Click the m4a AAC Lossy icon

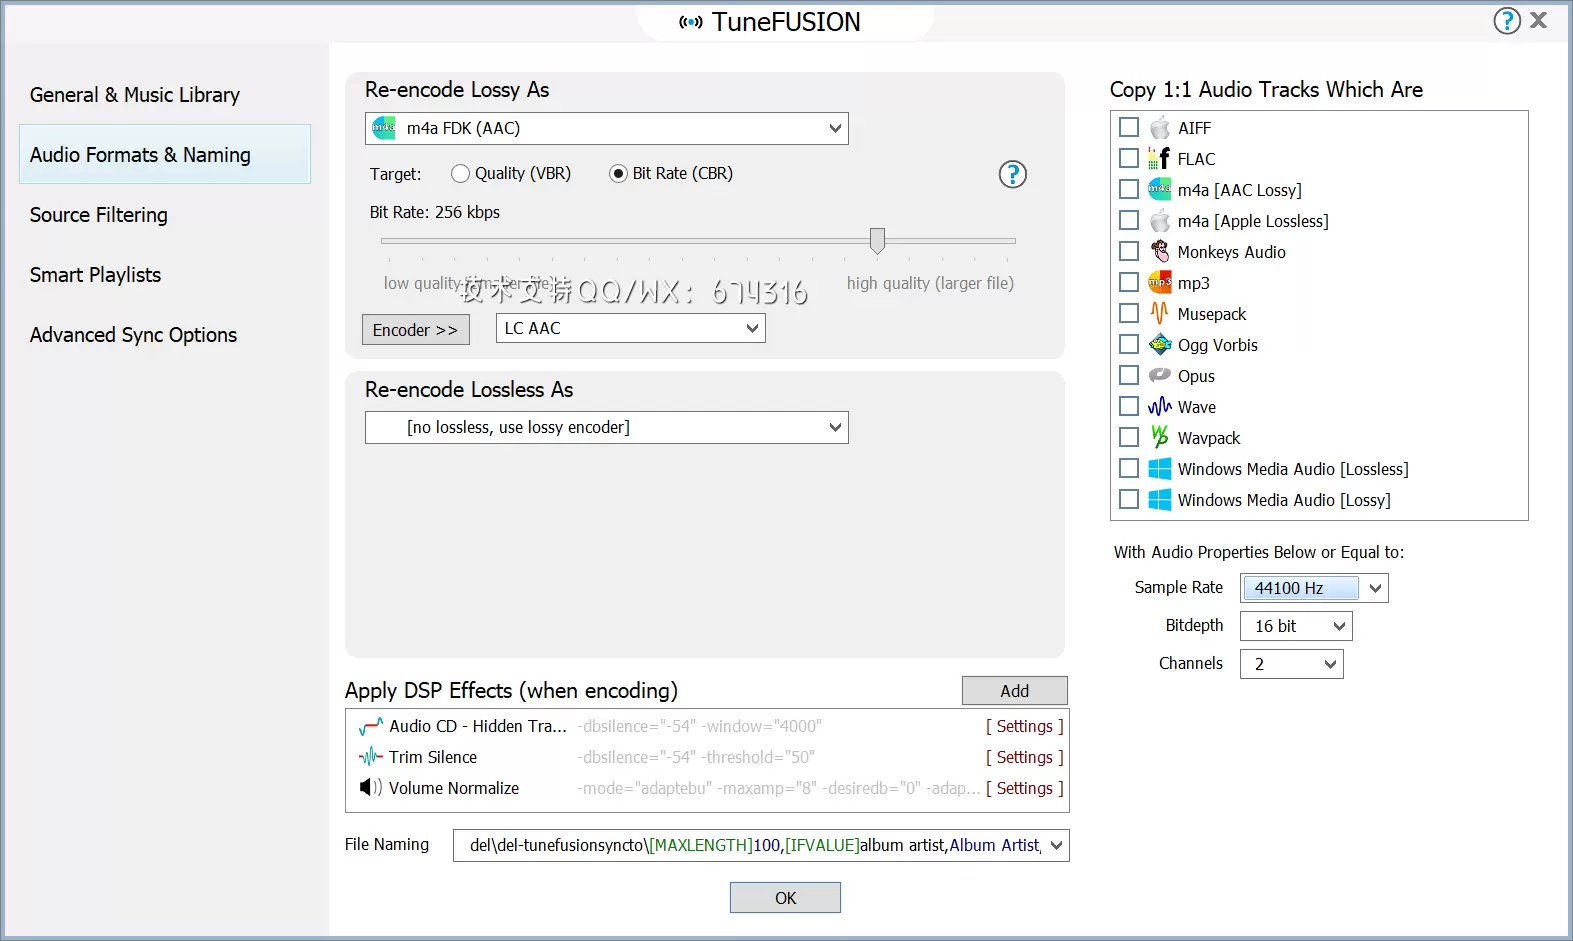(1159, 189)
